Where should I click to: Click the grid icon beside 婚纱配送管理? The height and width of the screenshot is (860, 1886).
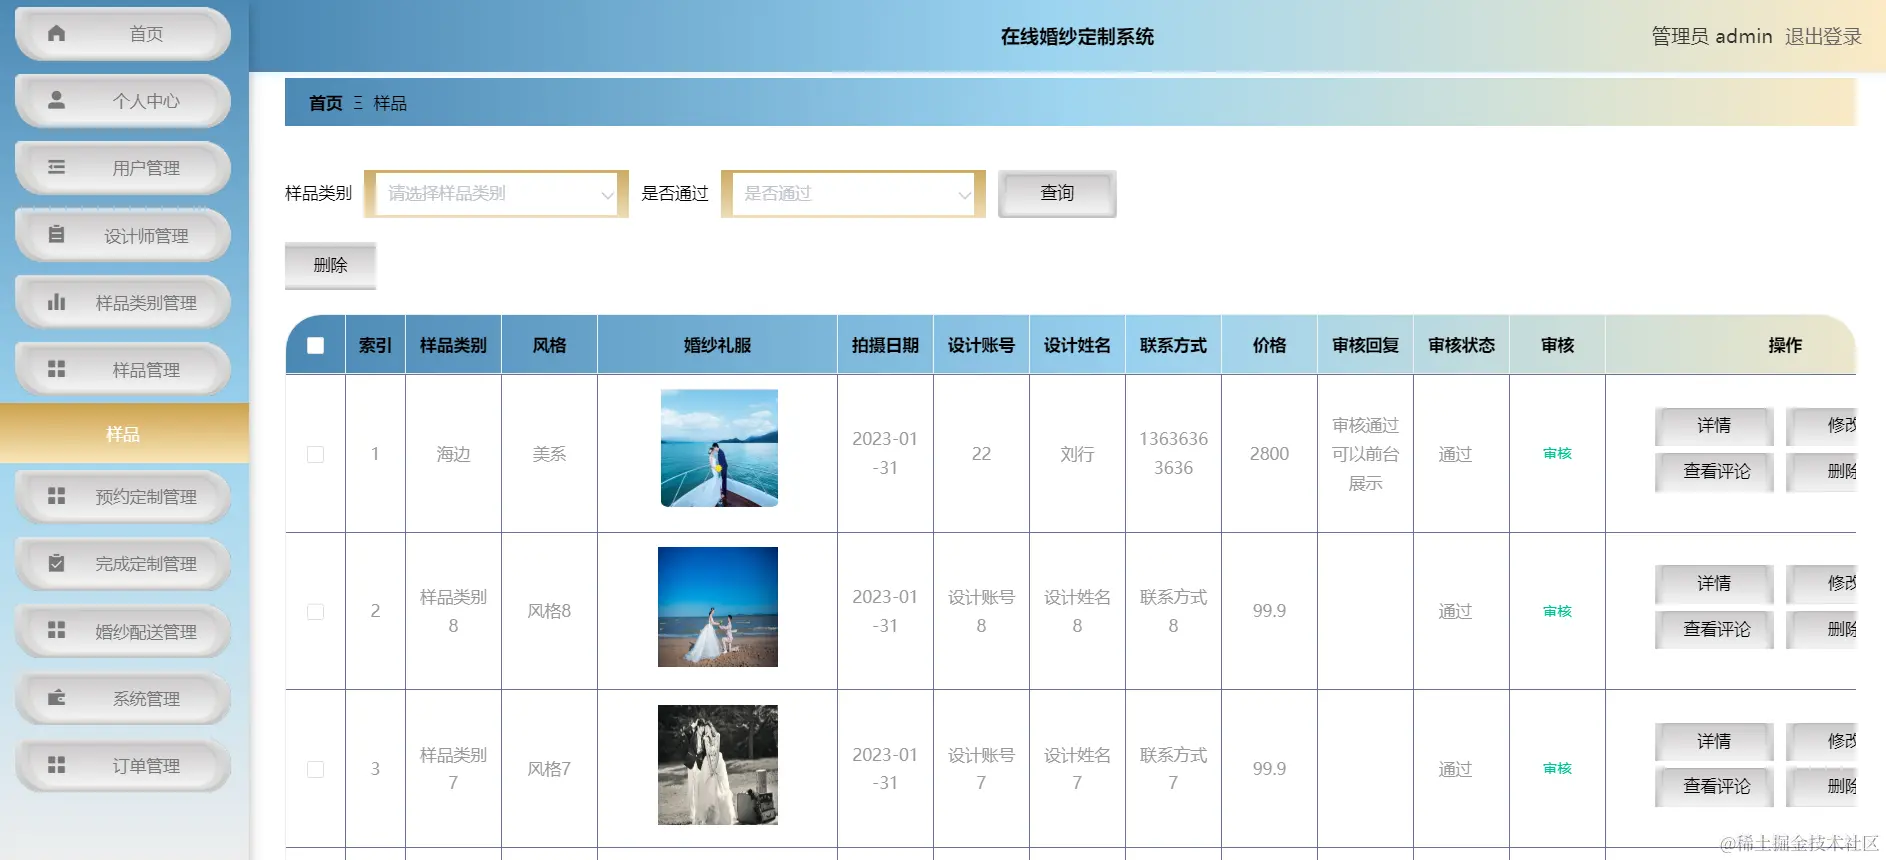point(57,630)
